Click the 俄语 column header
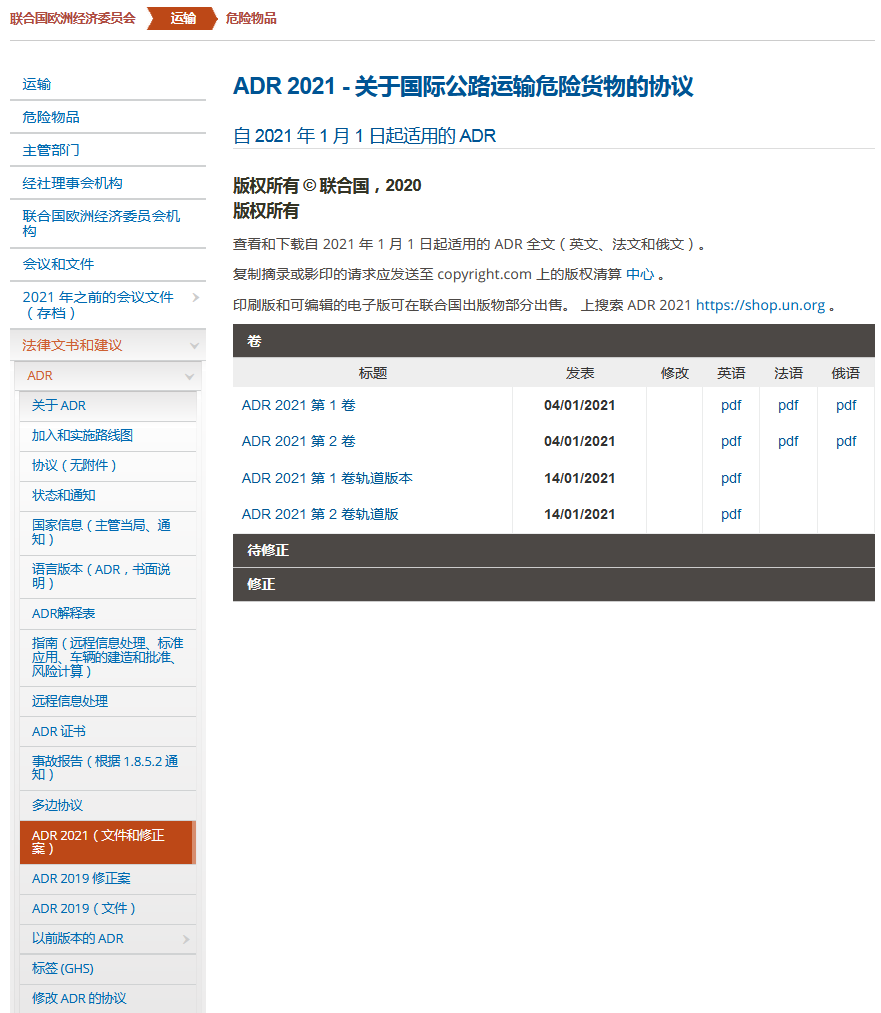Viewport: 881px width, 1013px height. click(x=845, y=373)
